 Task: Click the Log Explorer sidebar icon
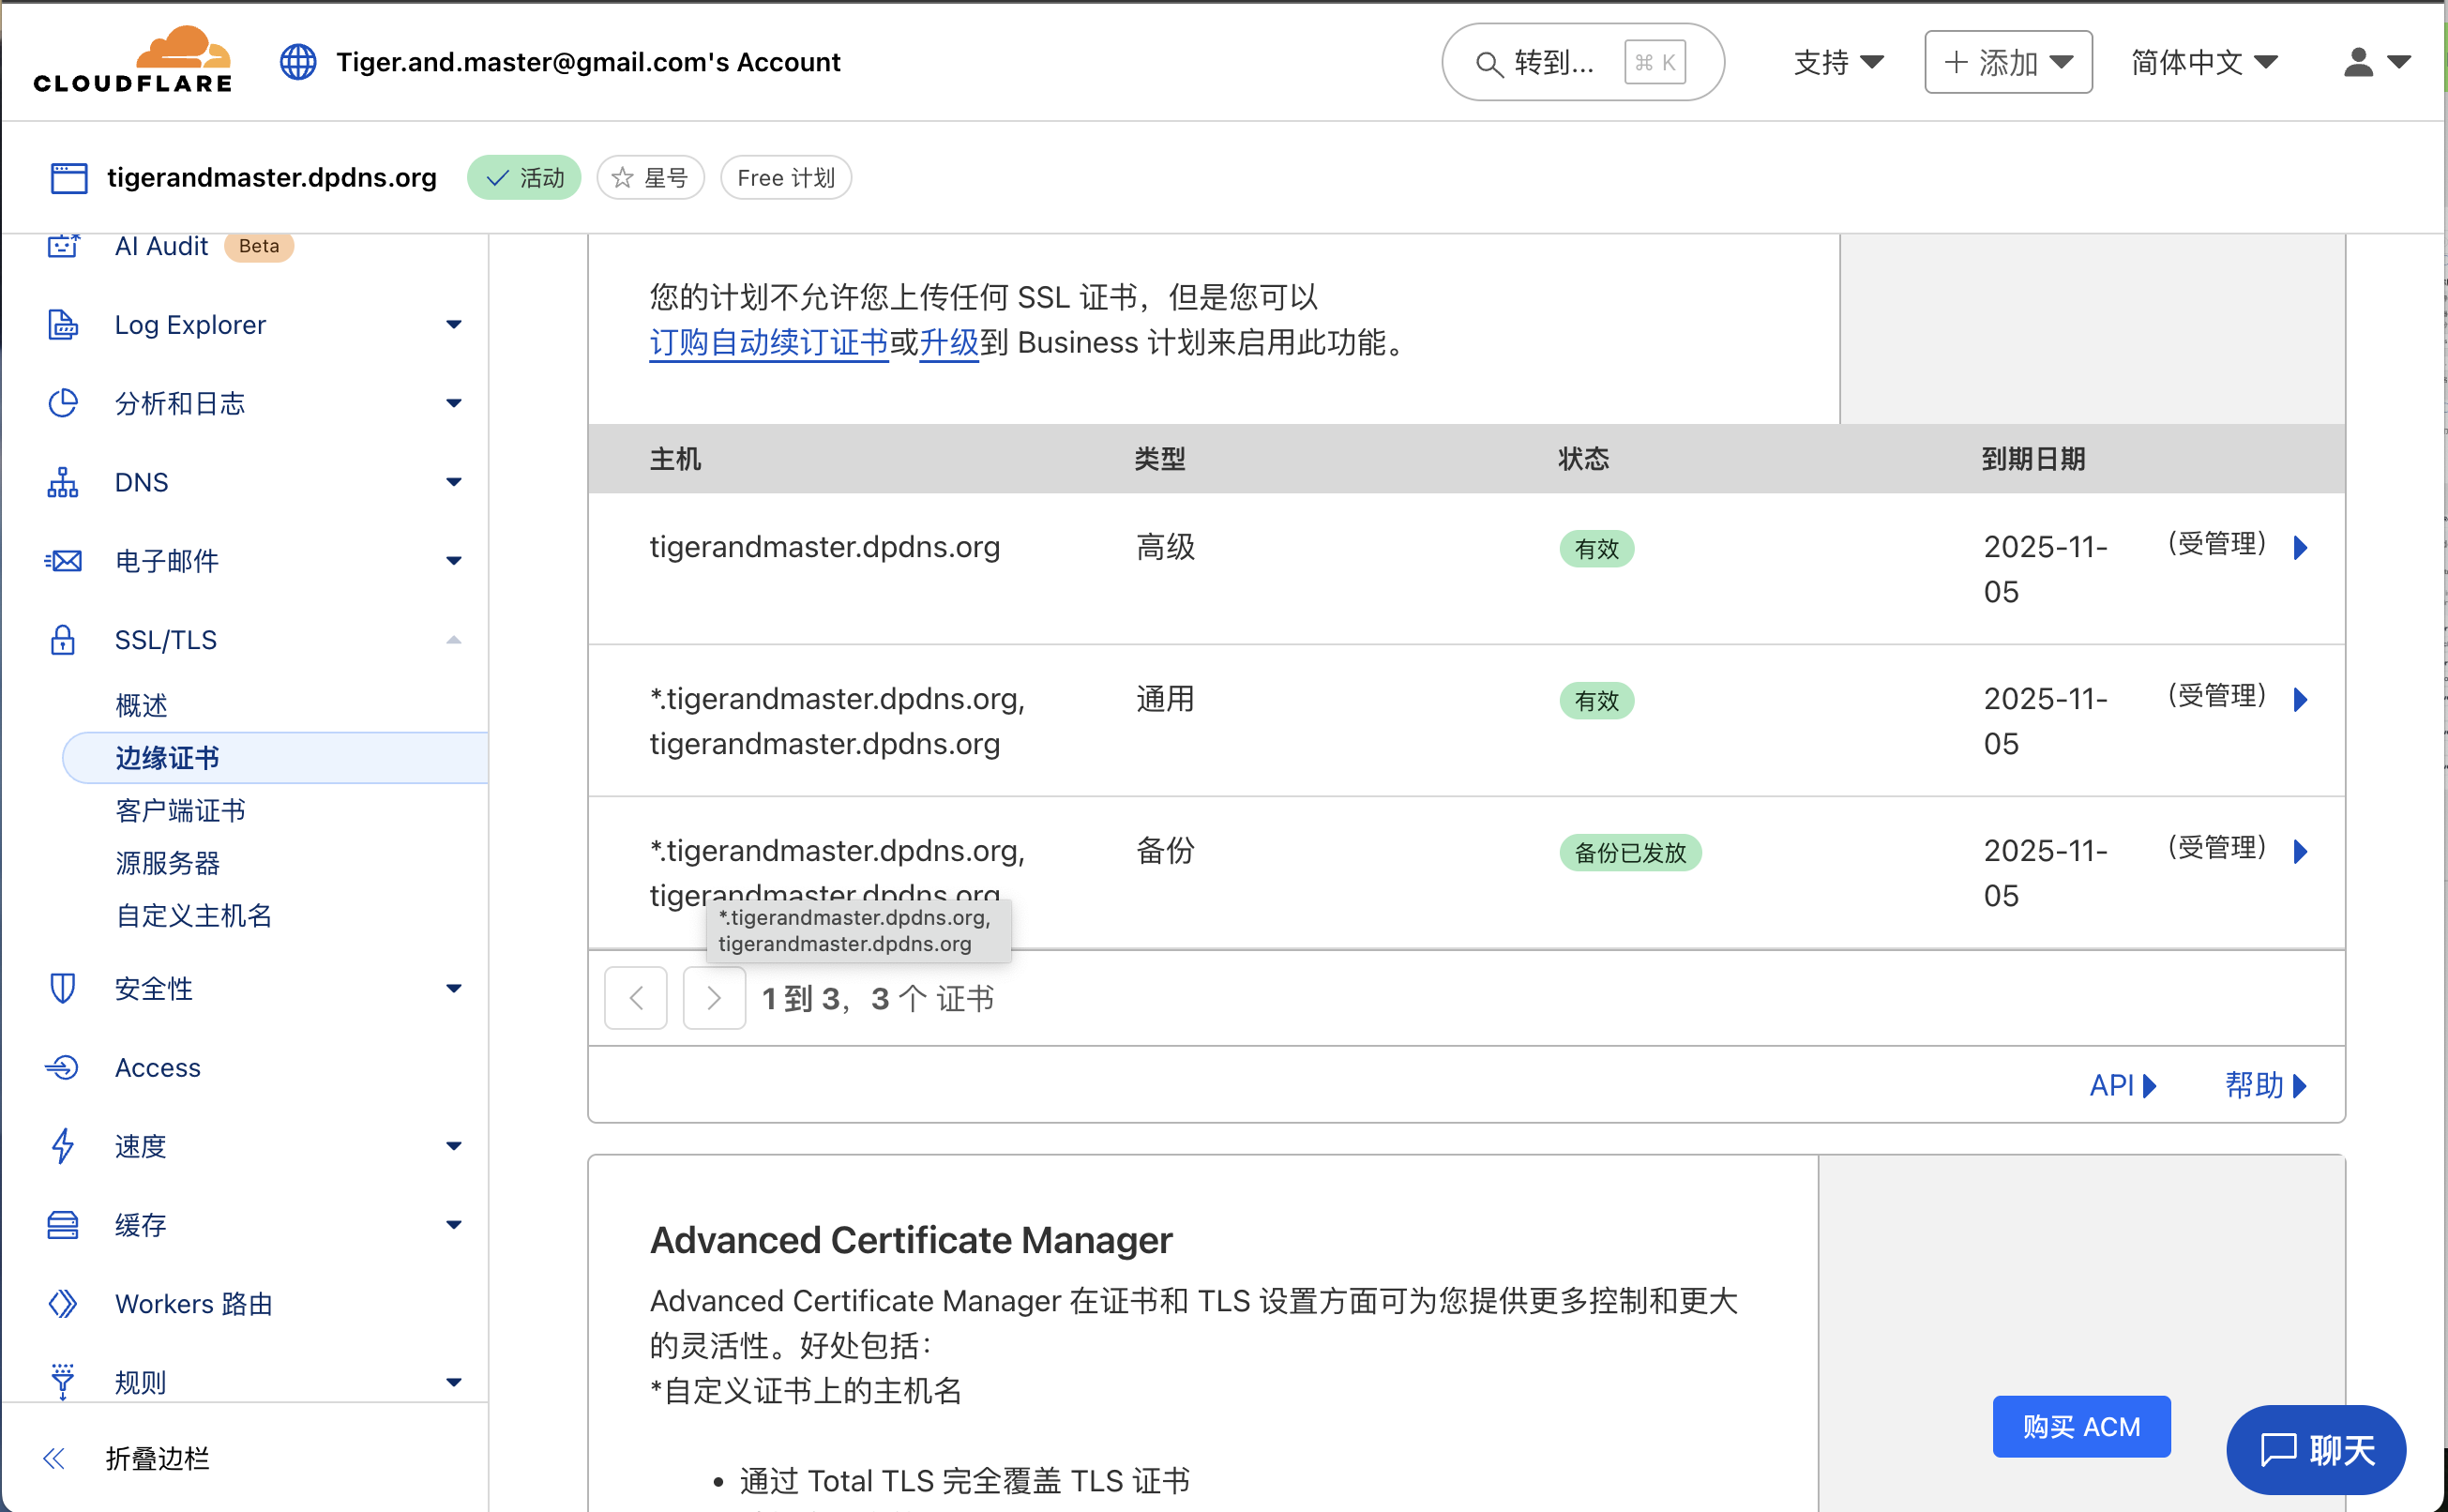(63, 325)
